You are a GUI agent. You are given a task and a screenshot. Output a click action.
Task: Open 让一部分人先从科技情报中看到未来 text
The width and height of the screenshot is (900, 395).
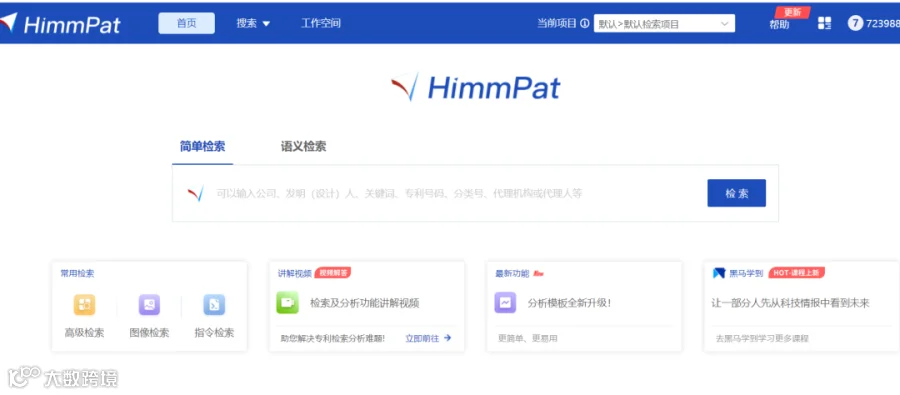(790, 303)
